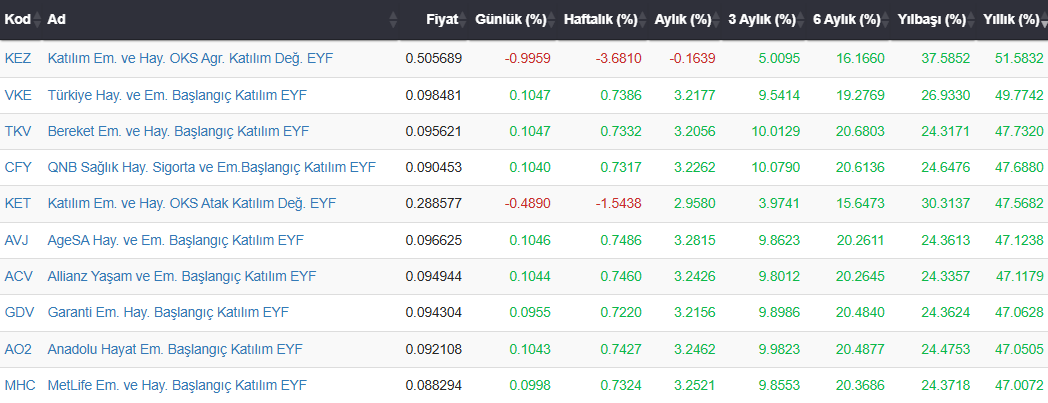Click TKV three-month value 10.0129
The width and height of the screenshot is (1048, 403).
775,131
